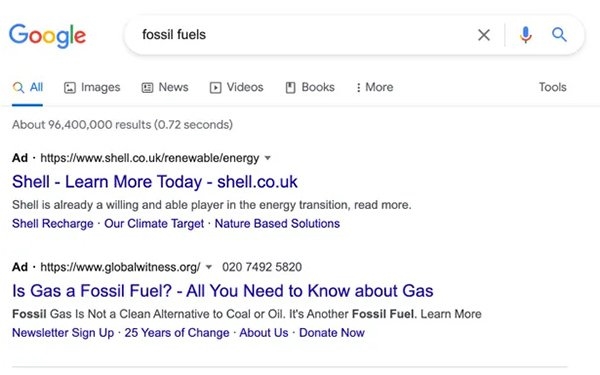
Task: Select the Images tab icon
Action: [x=70, y=88]
